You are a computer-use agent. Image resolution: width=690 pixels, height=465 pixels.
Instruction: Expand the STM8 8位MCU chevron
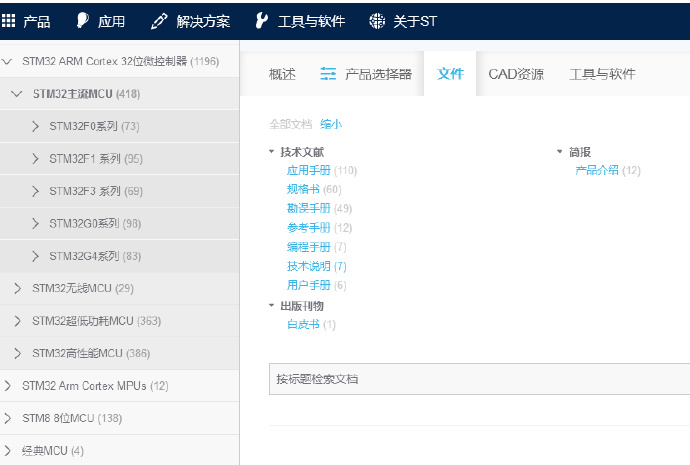(7, 418)
